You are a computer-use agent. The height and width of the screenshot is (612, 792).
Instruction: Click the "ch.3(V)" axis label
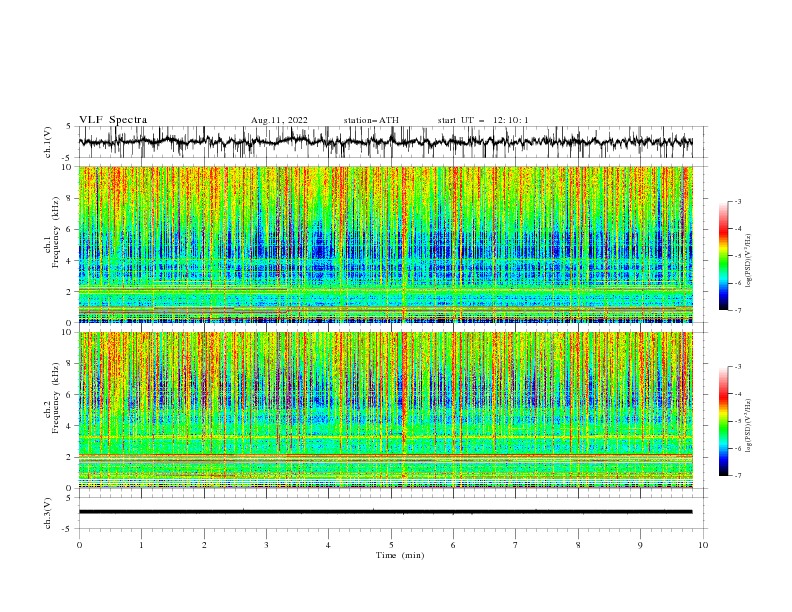tap(48, 513)
